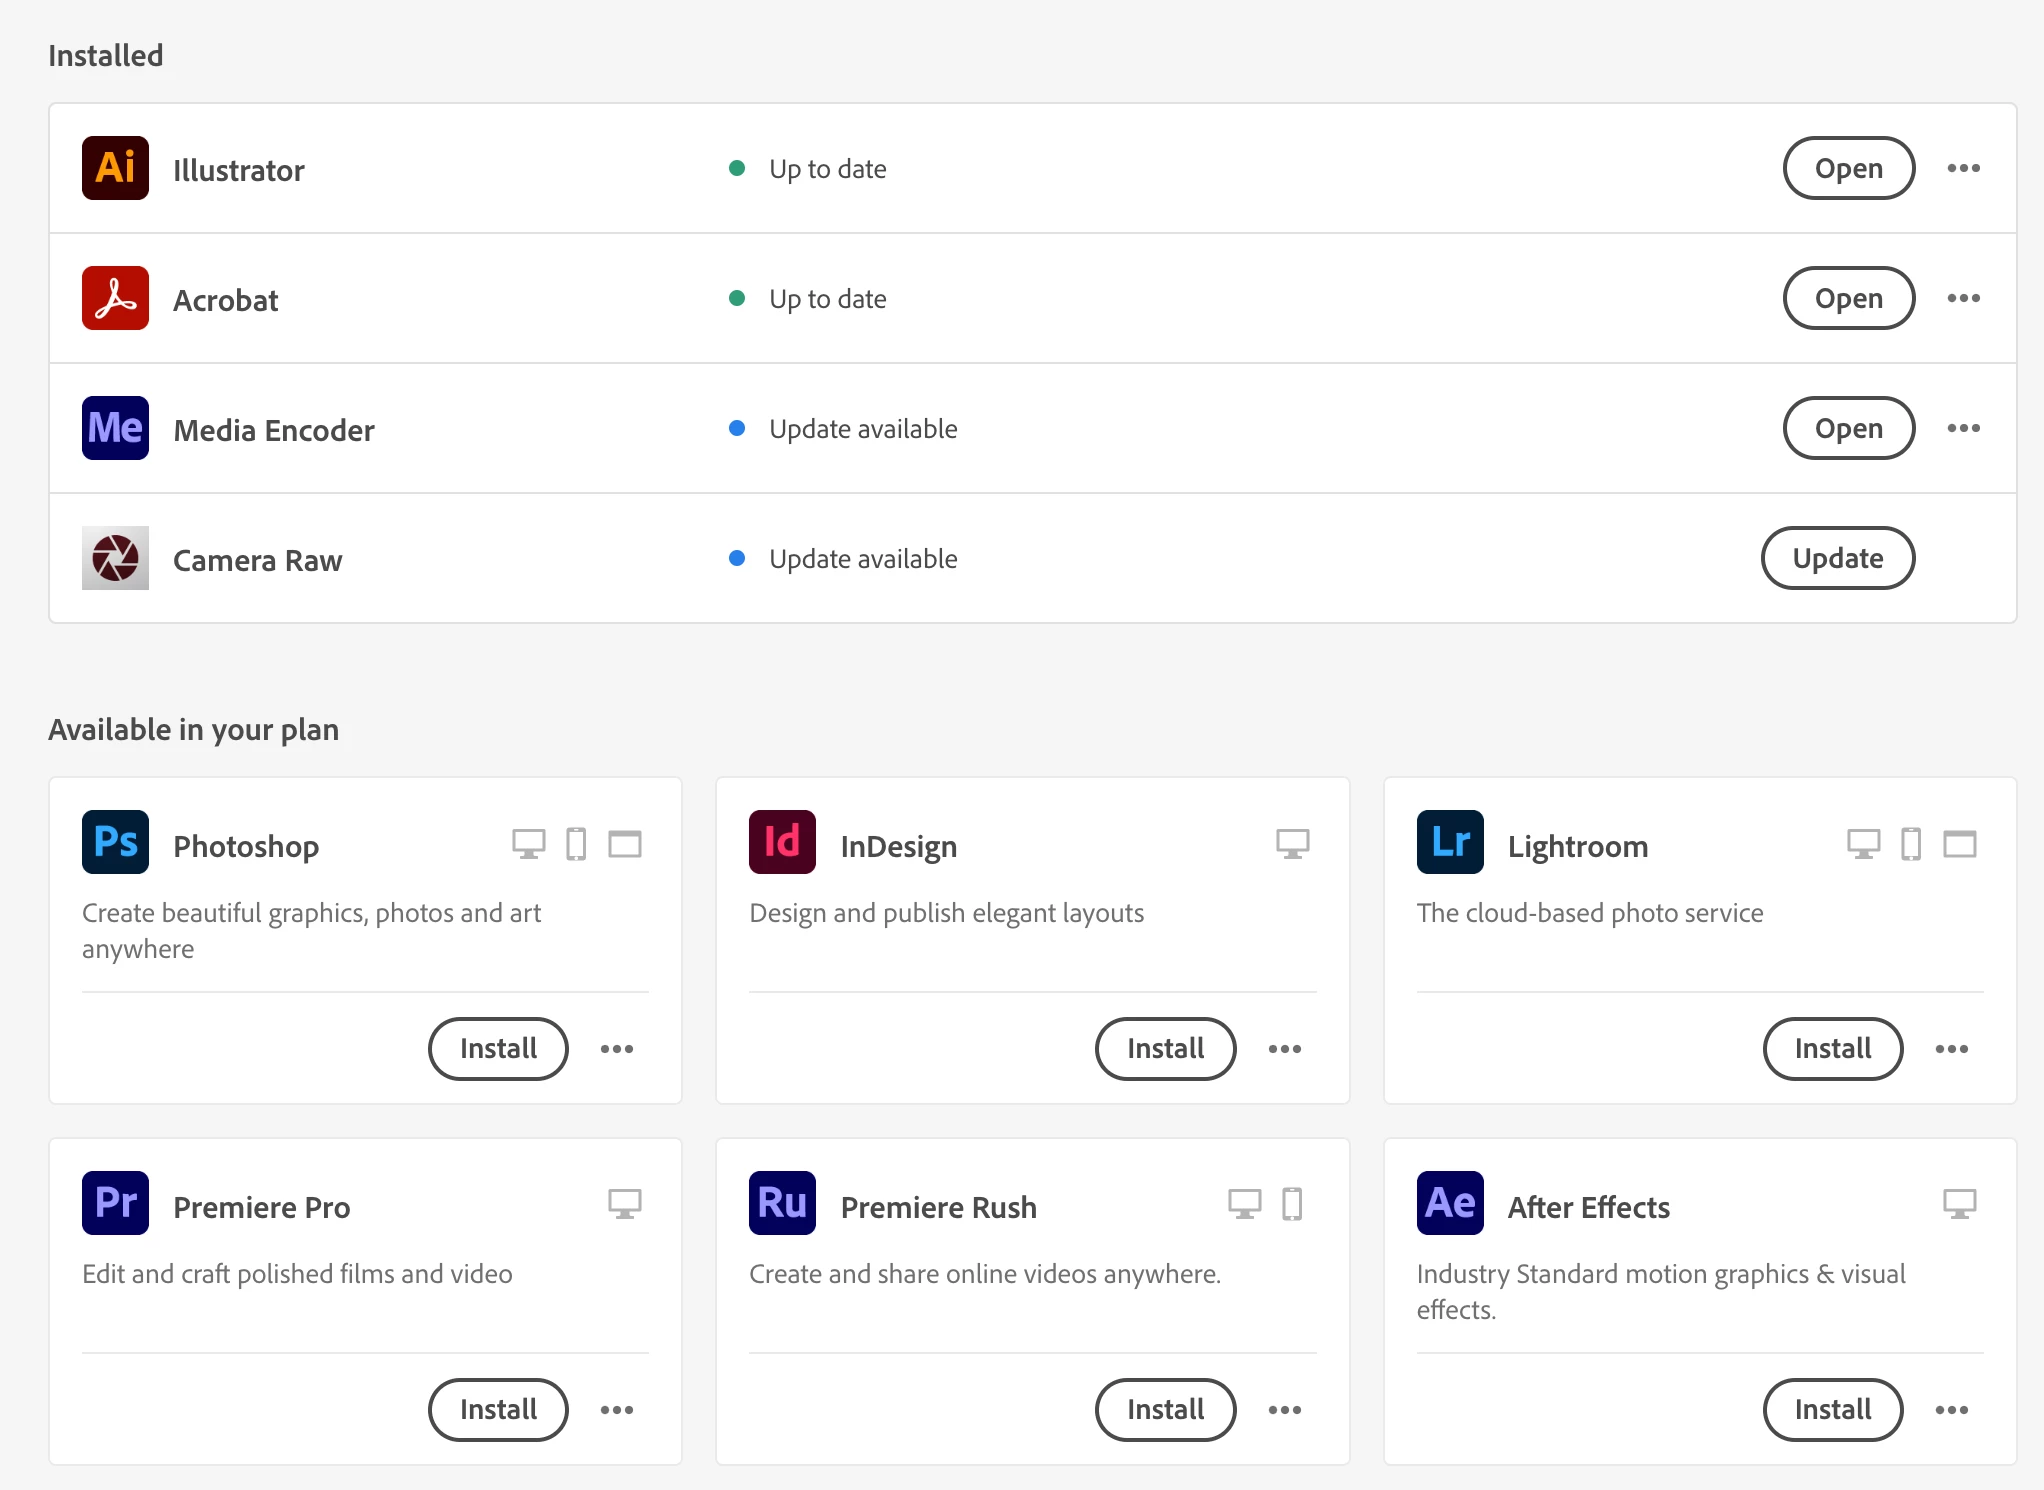Open more options menu for Illustrator
This screenshot has height=1490, width=2044.
point(1963,168)
